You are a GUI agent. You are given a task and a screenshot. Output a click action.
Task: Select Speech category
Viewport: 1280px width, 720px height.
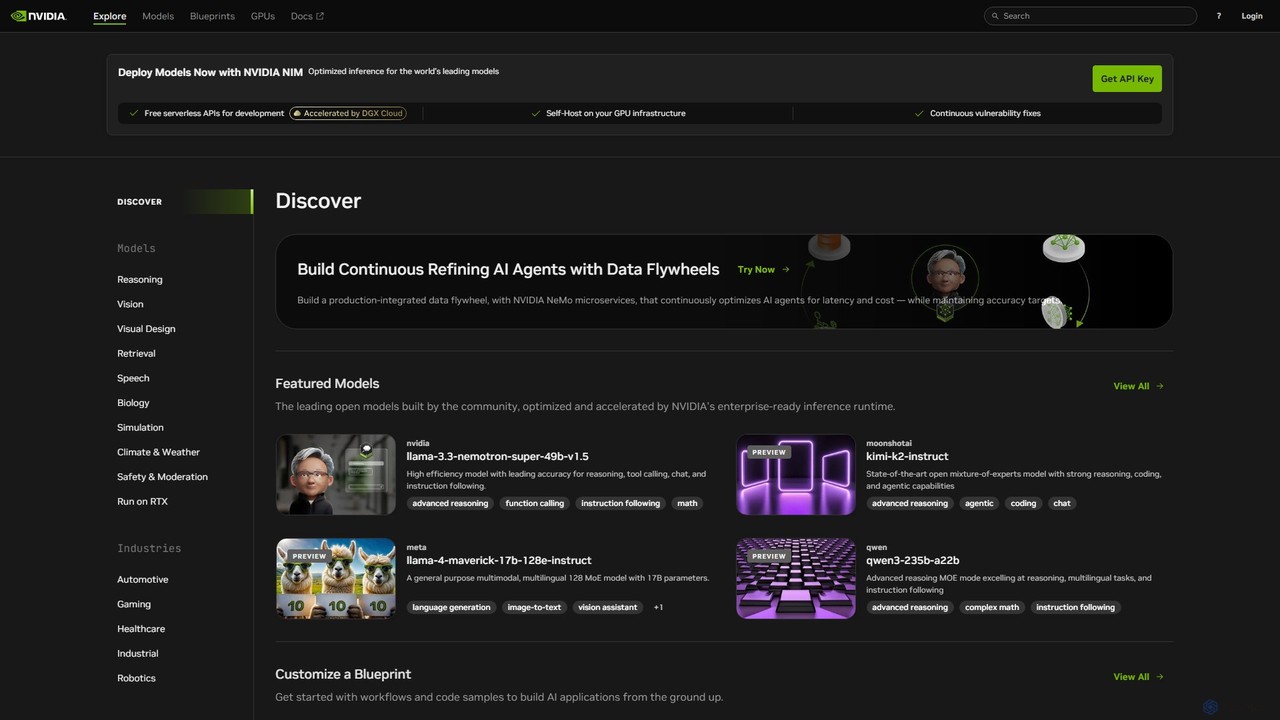[133, 378]
